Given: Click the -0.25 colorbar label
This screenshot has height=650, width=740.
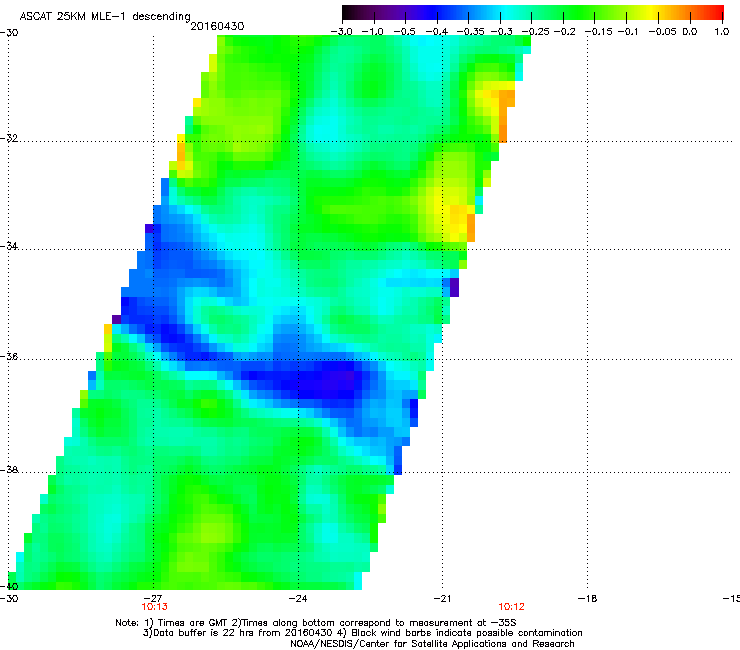Looking at the screenshot, I should [x=535, y=32].
